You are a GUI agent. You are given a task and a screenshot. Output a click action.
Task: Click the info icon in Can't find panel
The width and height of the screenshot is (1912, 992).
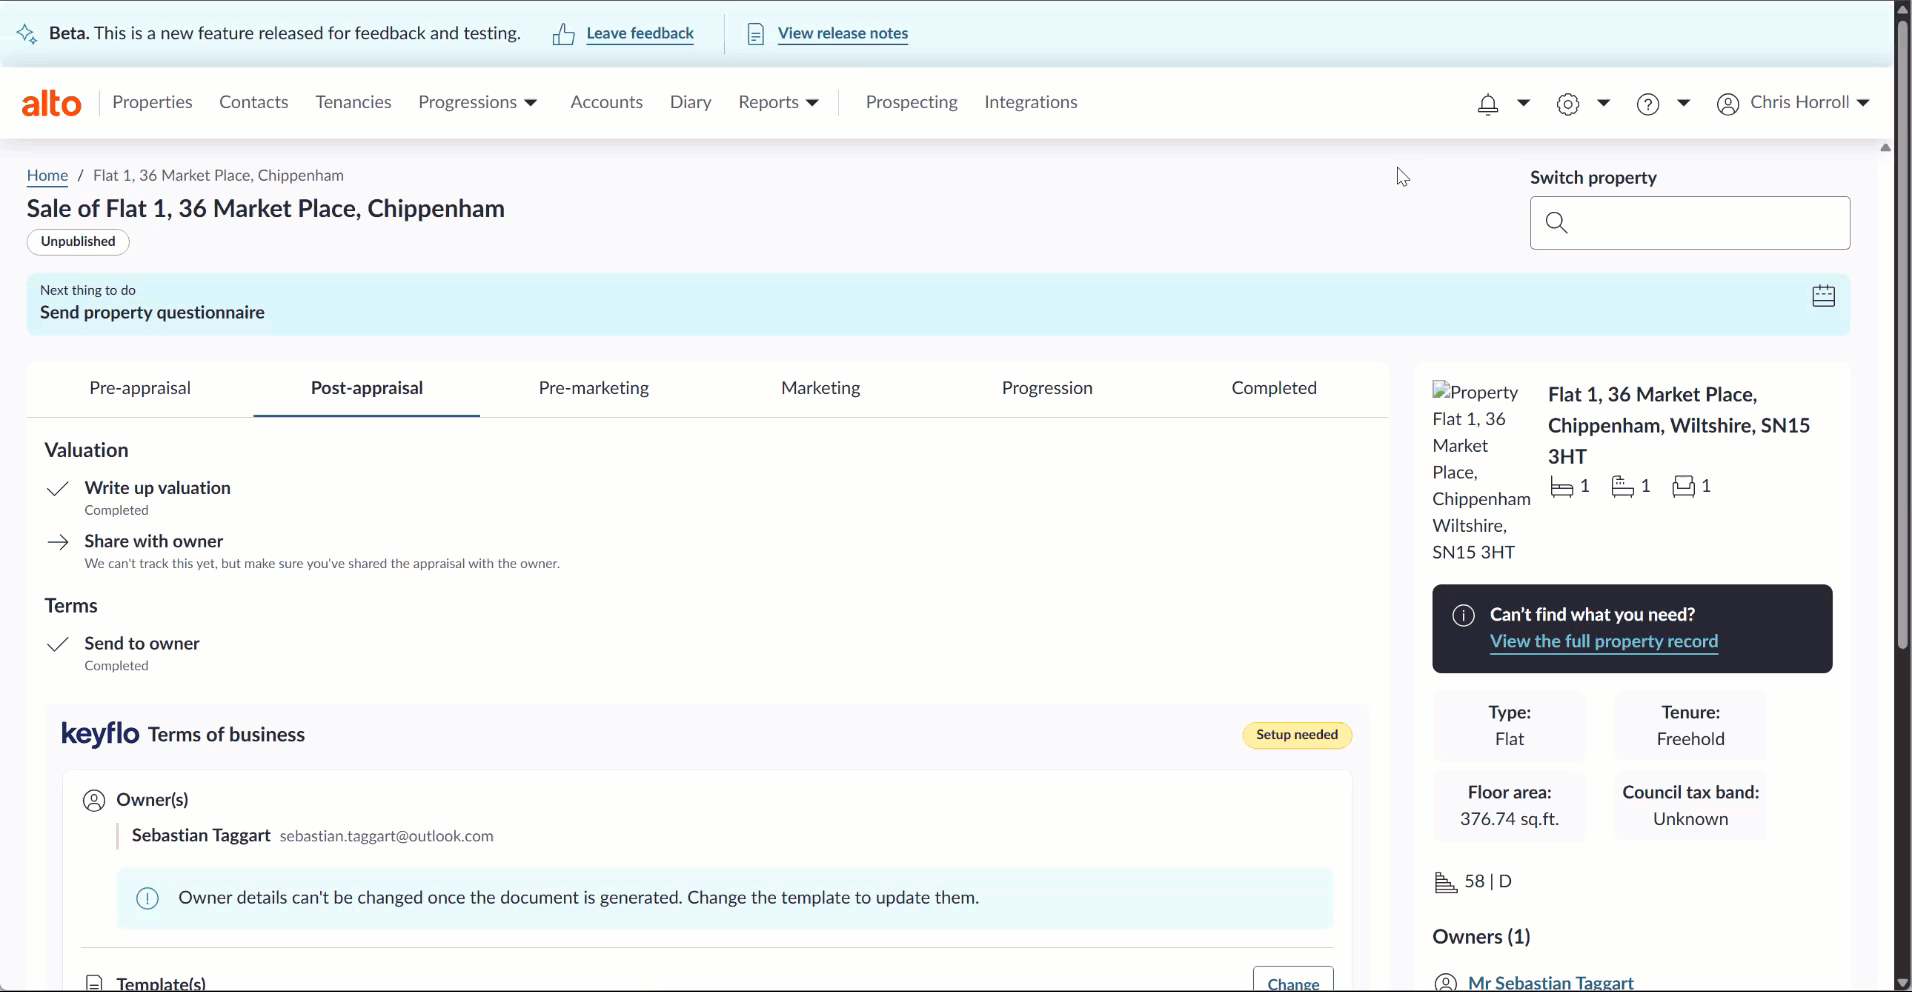[1463, 615]
